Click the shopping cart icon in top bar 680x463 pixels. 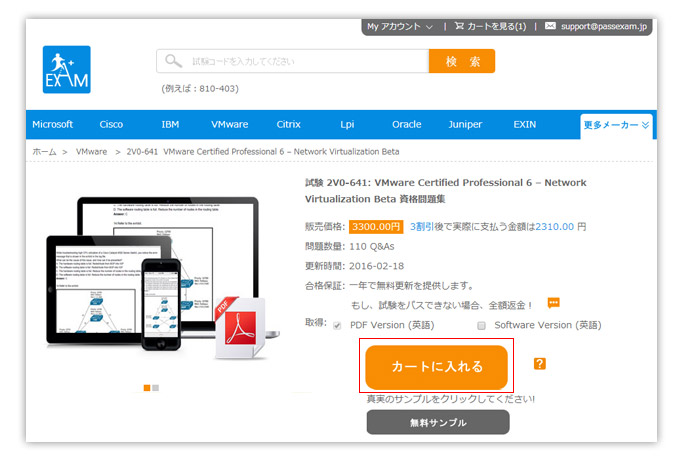coord(459,26)
